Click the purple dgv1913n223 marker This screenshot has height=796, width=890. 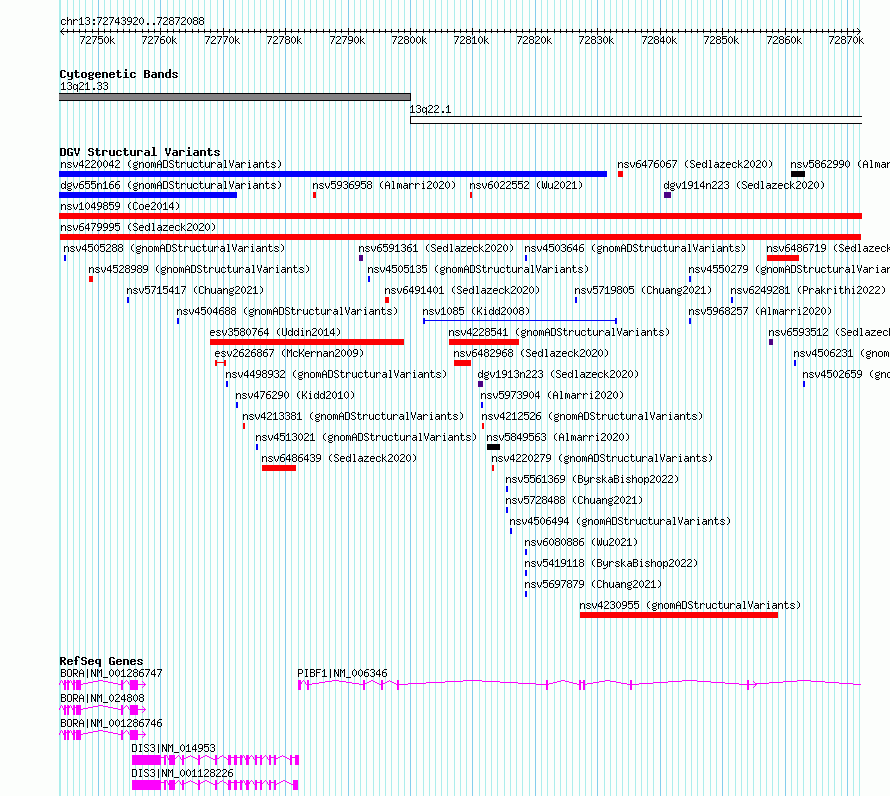click(481, 384)
